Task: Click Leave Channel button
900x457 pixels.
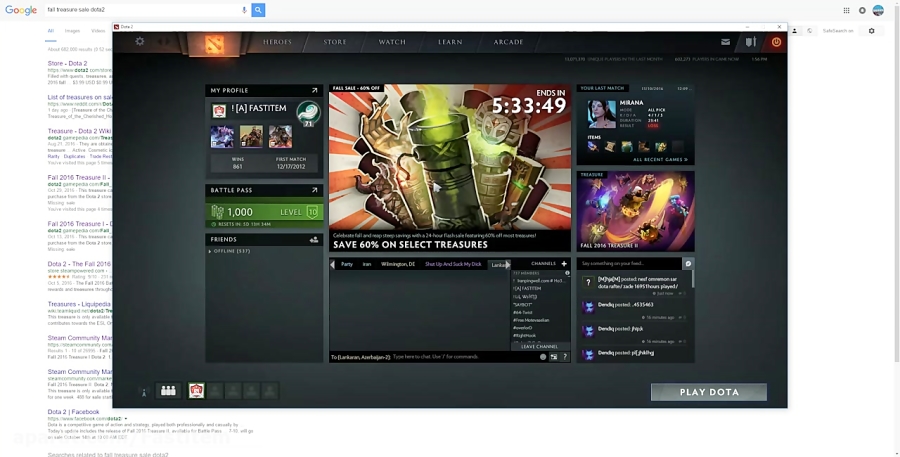Action: 539,346
